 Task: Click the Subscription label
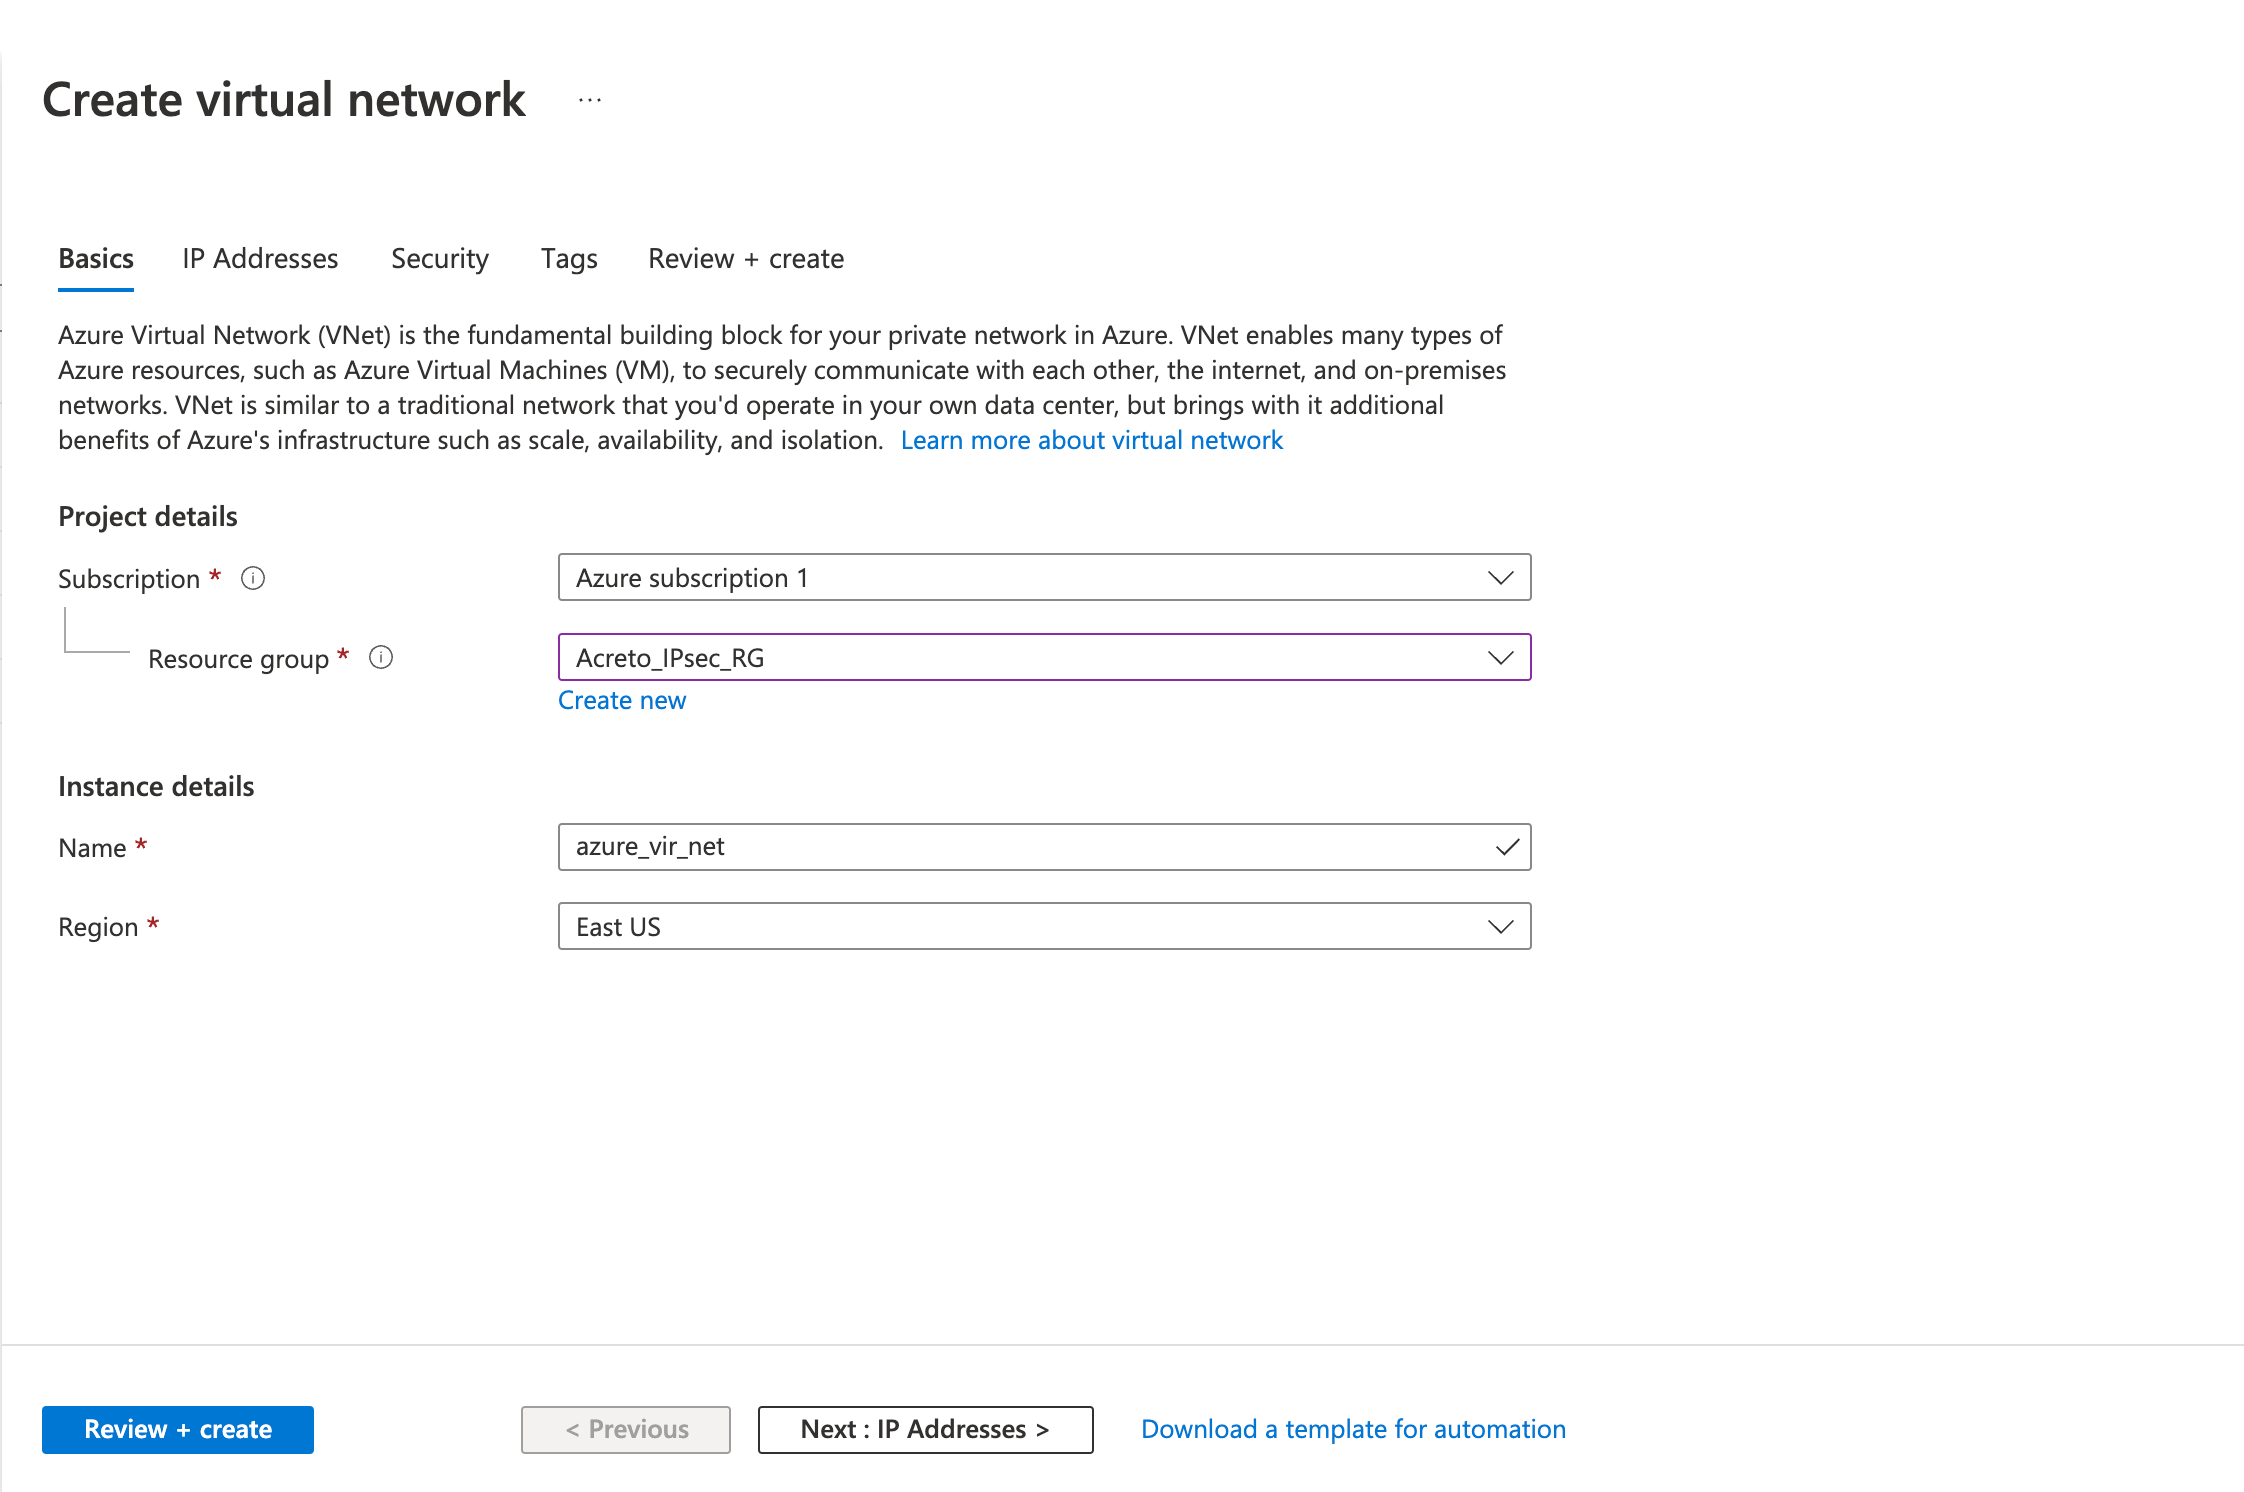[x=129, y=579]
